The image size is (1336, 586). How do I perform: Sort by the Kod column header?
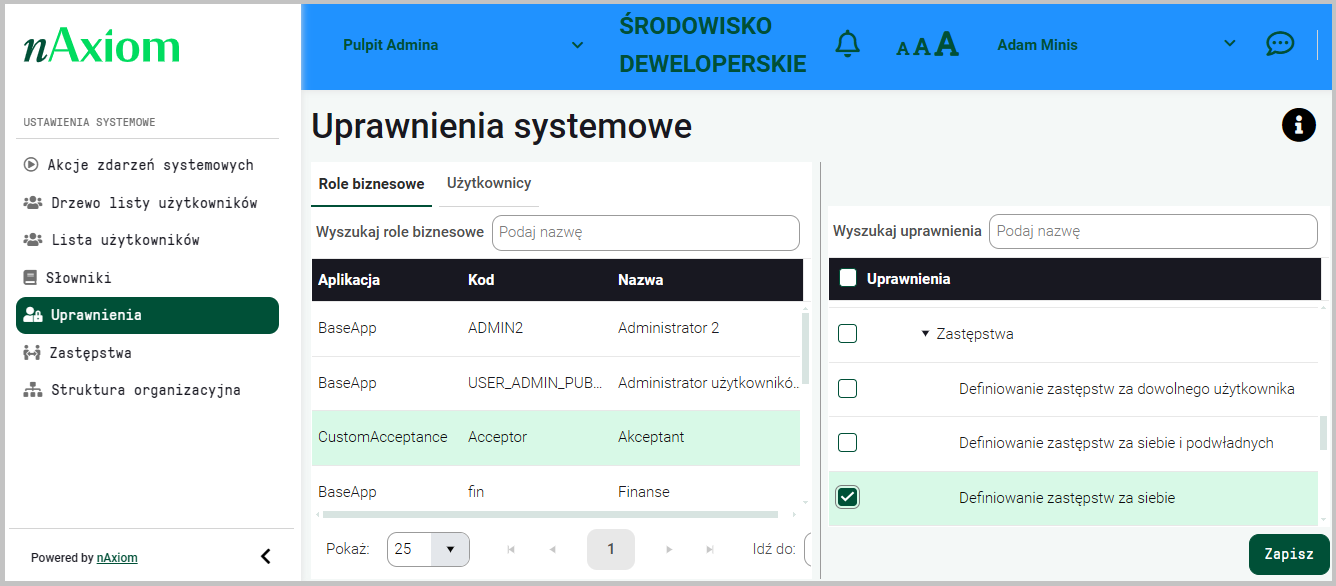(481, 280)
